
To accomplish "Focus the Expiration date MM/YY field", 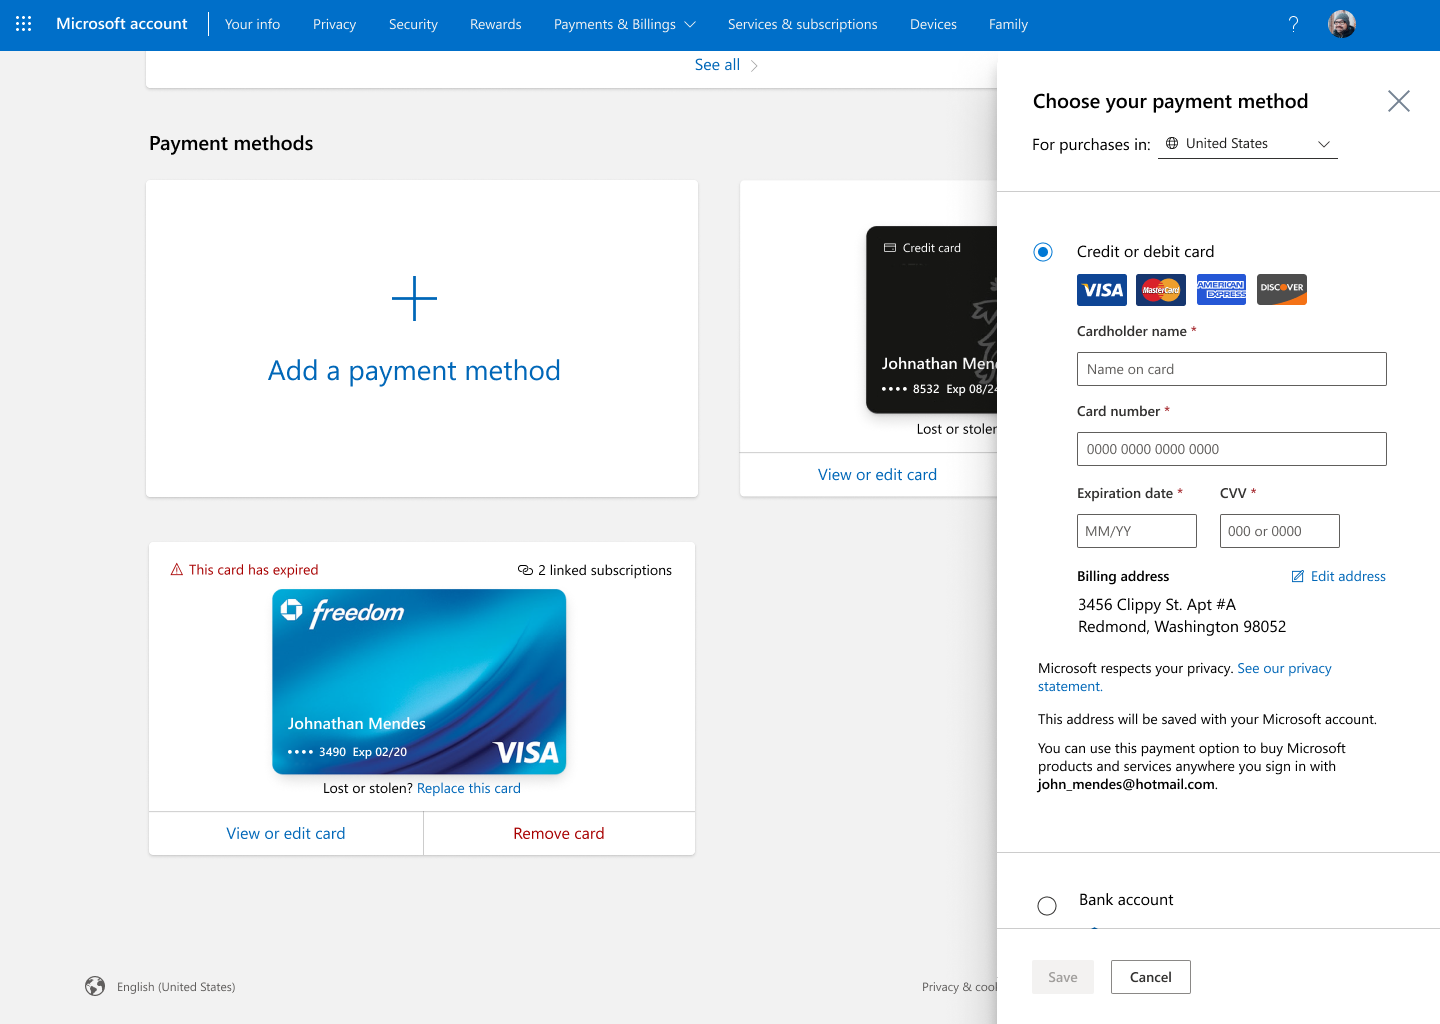I will coord(1137,531).
